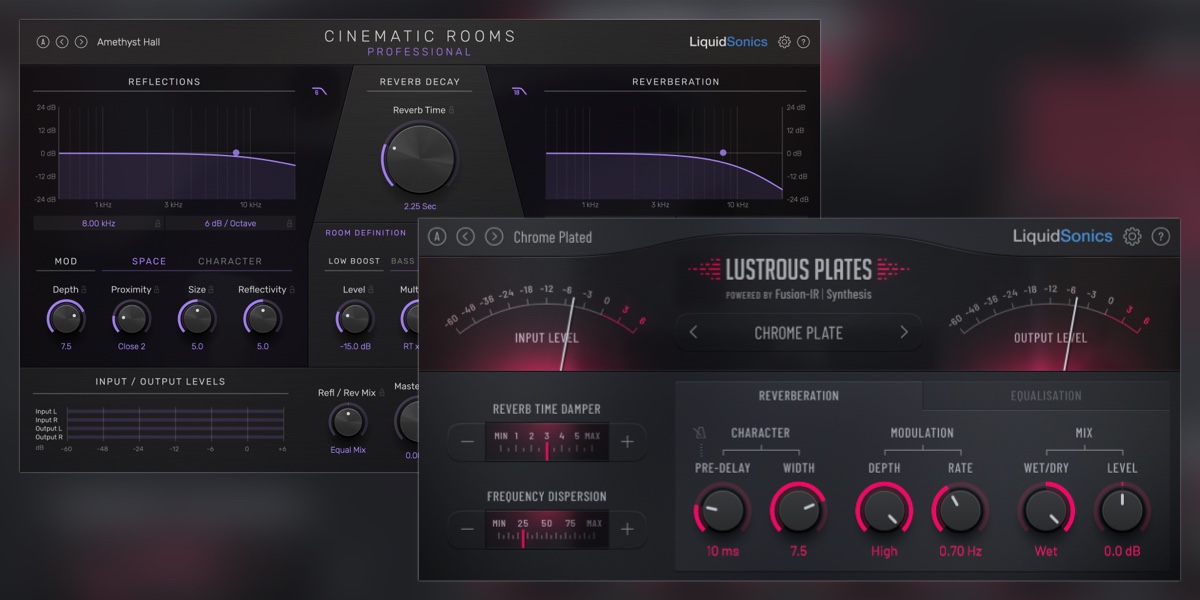
Task: Open settings gear in Cinematic Rooms
Action: [x=784, y=42]
